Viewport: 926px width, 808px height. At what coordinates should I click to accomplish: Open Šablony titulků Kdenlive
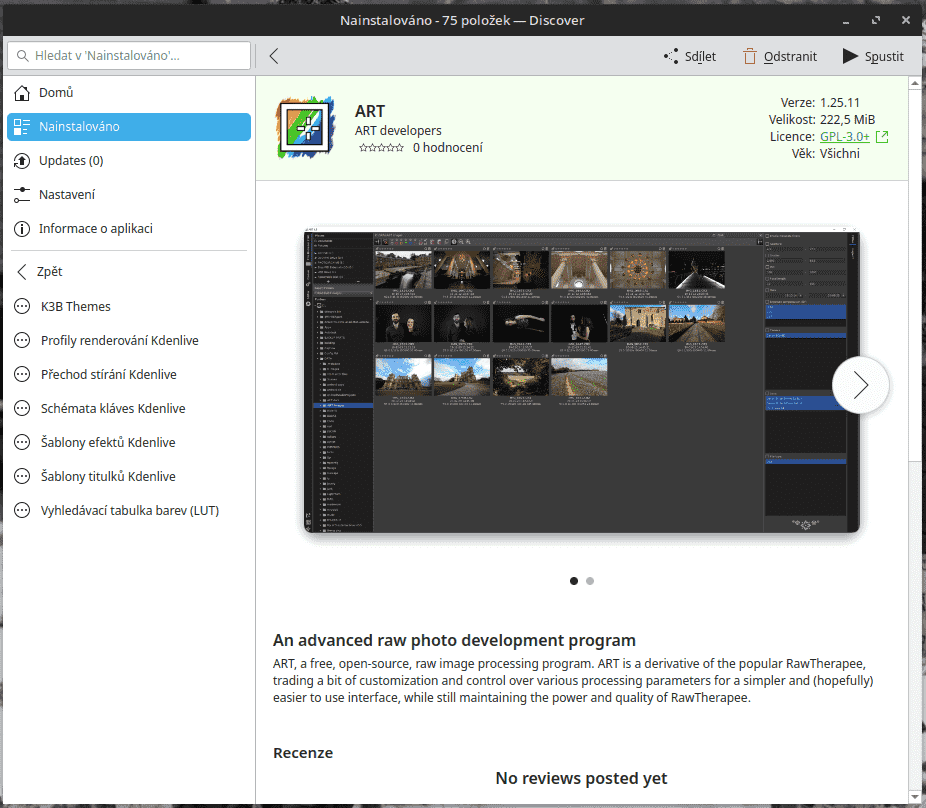point(129,476)
